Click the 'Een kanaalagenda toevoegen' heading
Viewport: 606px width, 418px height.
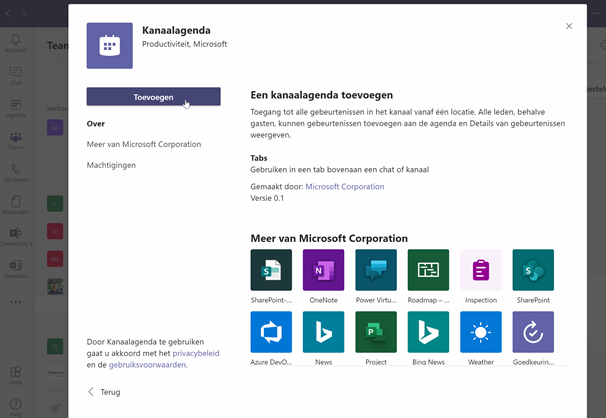(322, 95)
